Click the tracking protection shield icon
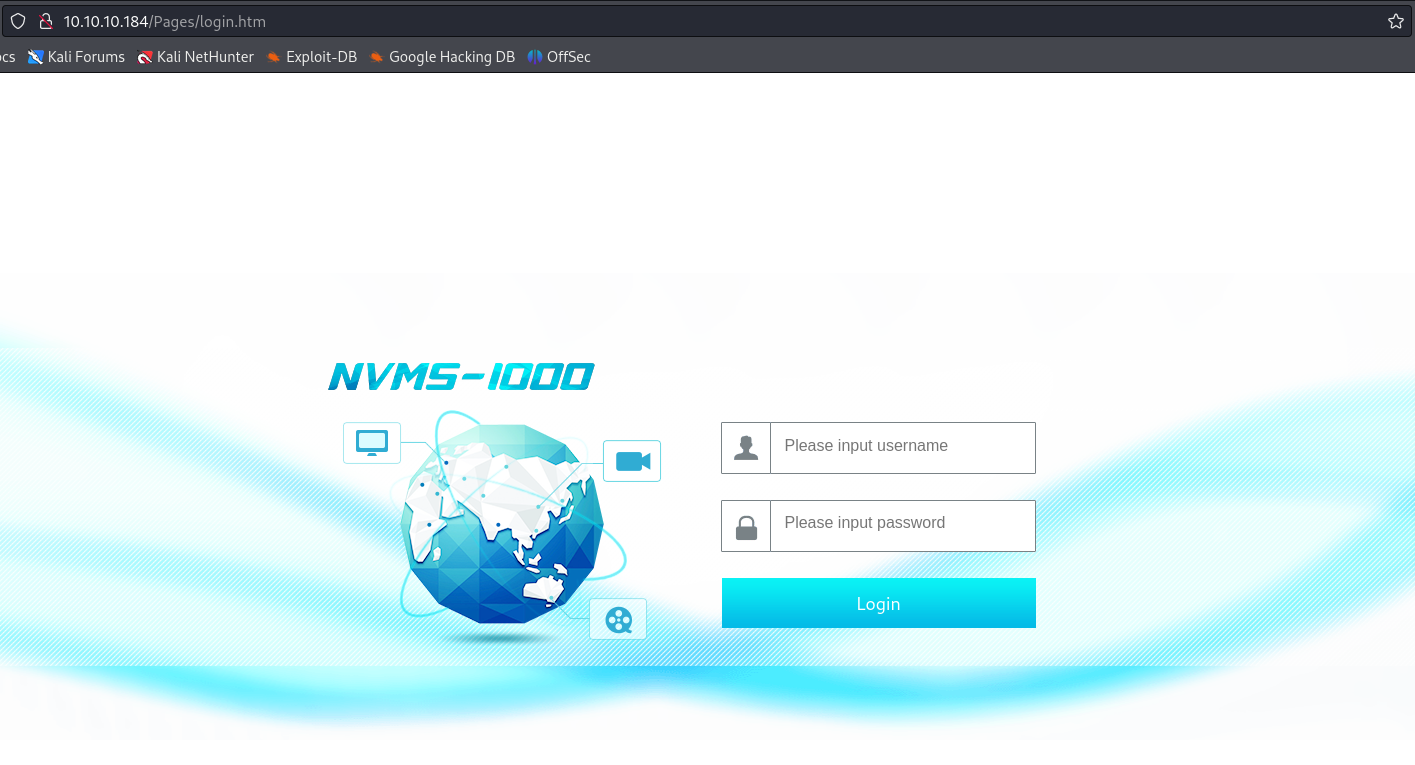 click(18, 21)
